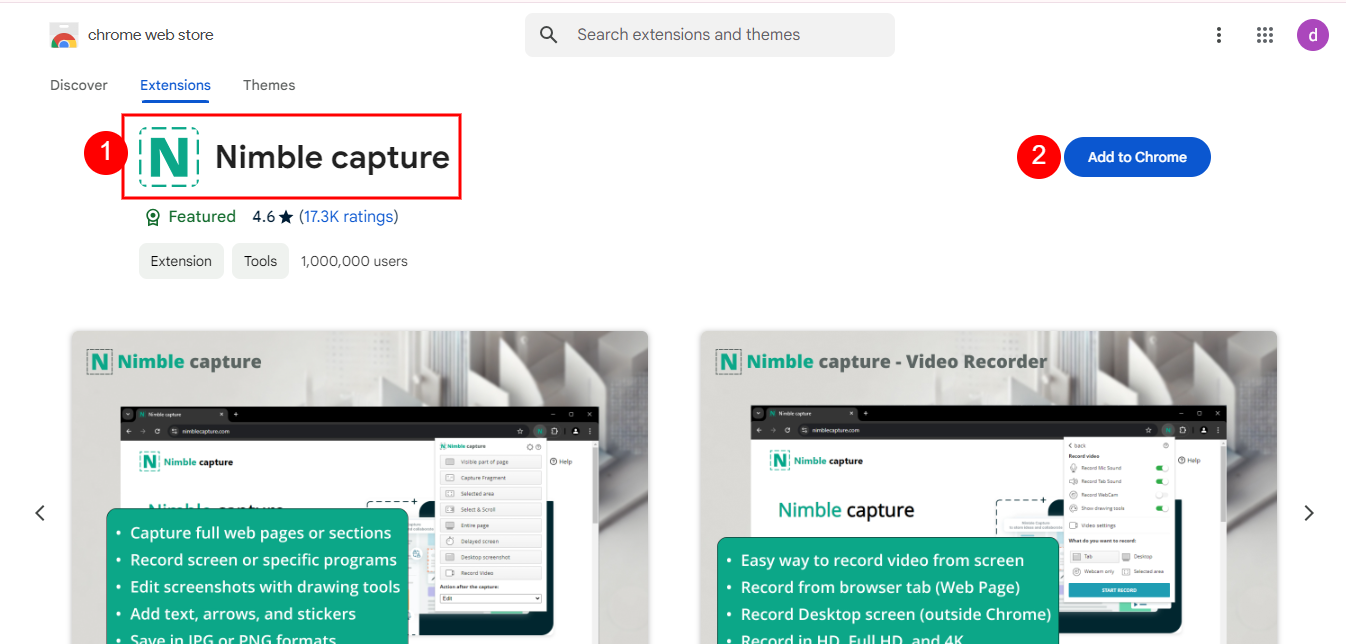The width and height of the screenshot is (1346, 644).
Task: Select the Tools category chip
Action: click(260, 261)
